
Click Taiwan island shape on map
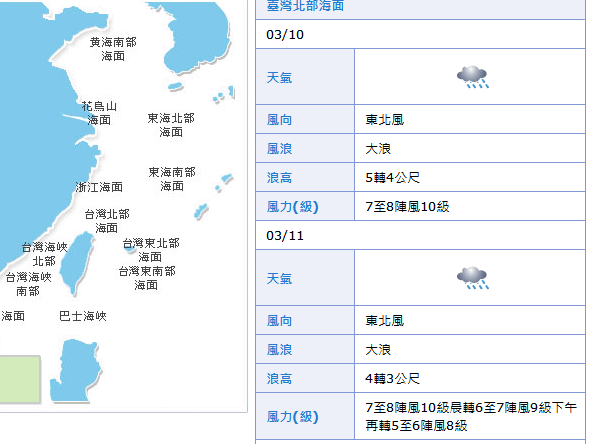click(77, 262)
